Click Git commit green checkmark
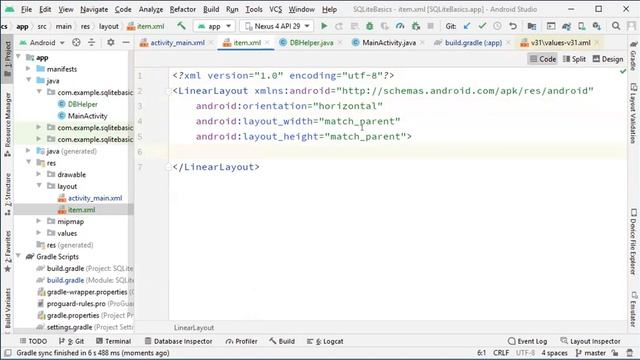640x360 pixels. click(x=482, y=26)
